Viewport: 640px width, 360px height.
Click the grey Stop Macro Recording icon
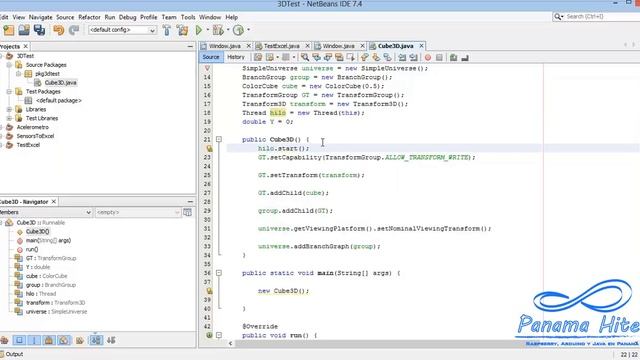pyautogui.click(x=439, y=58)
